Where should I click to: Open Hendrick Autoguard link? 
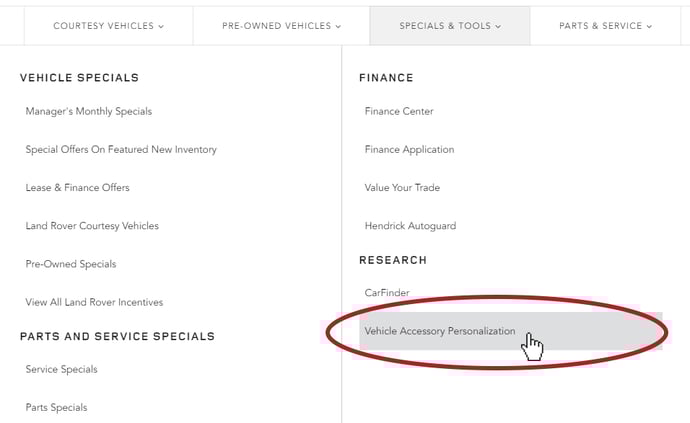(410, 226)
